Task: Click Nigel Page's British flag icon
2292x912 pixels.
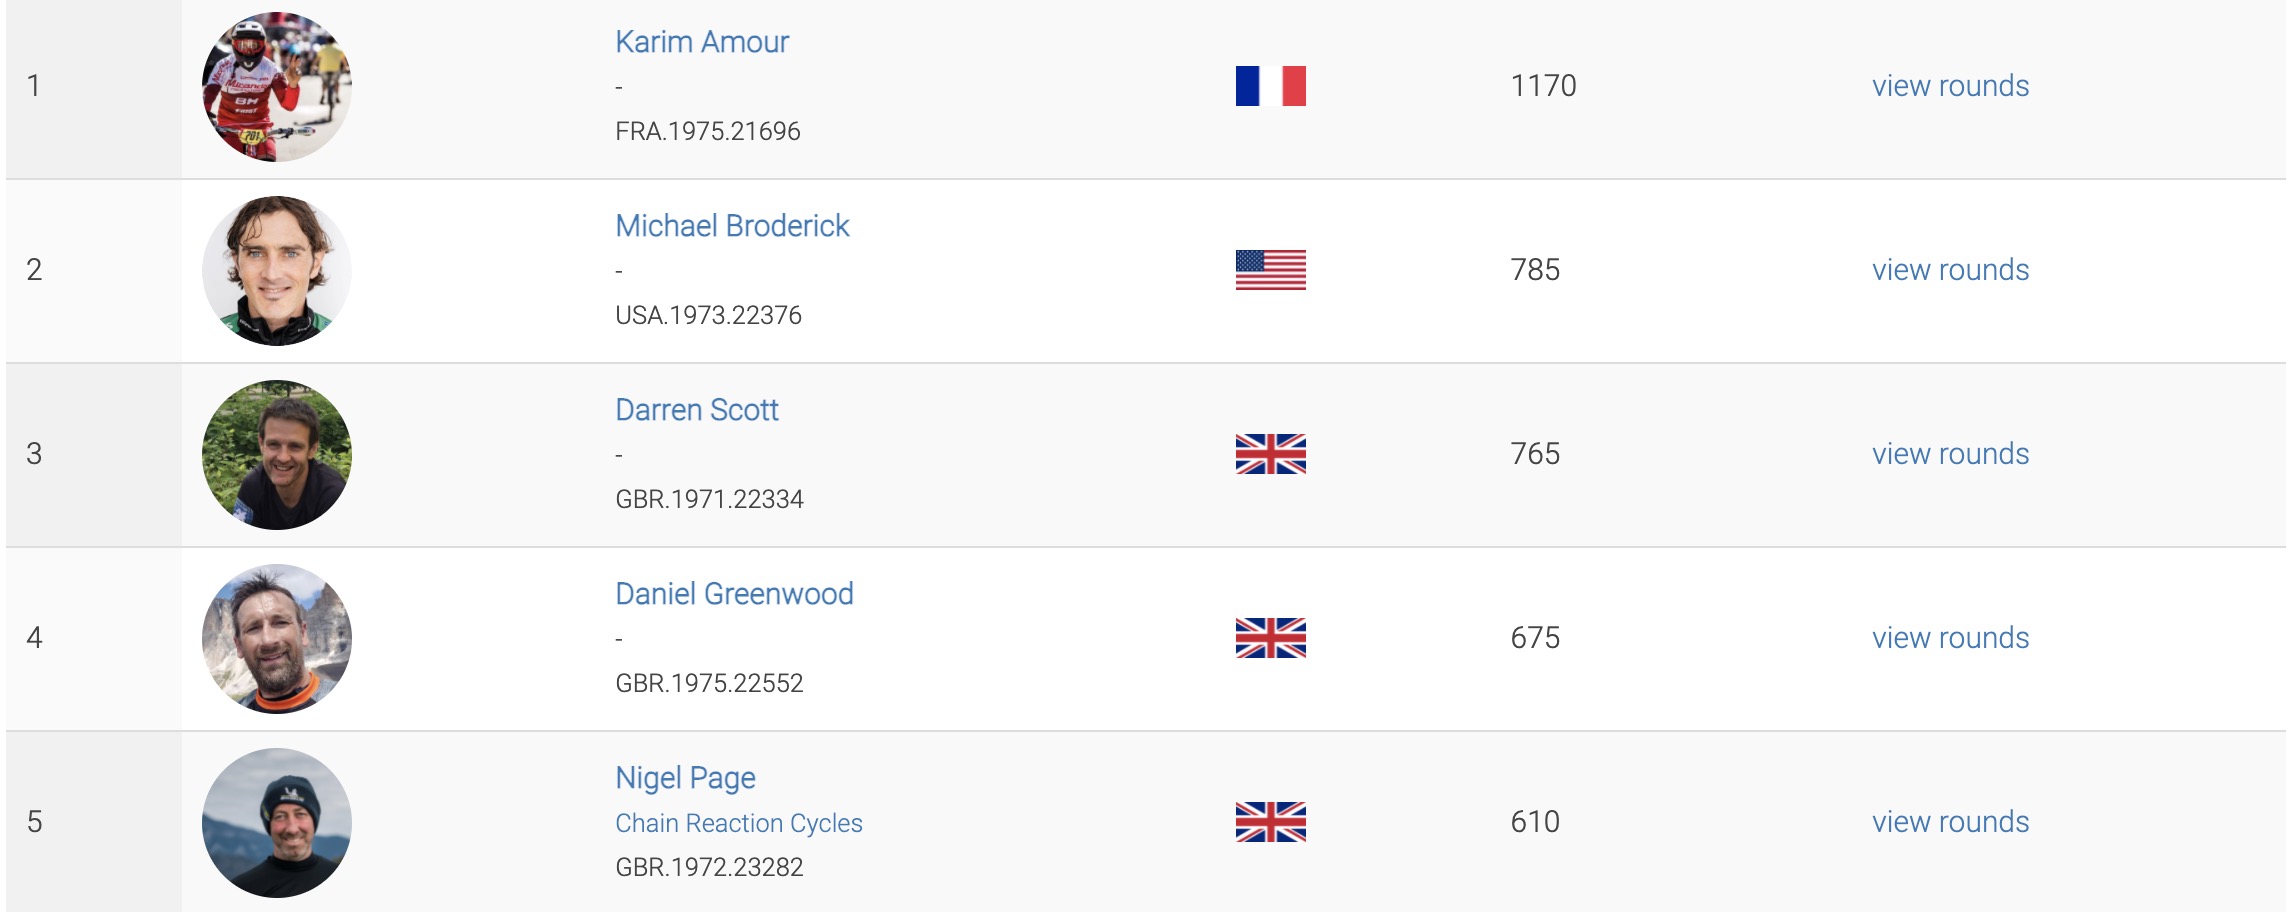Action: pos(1270,822)
